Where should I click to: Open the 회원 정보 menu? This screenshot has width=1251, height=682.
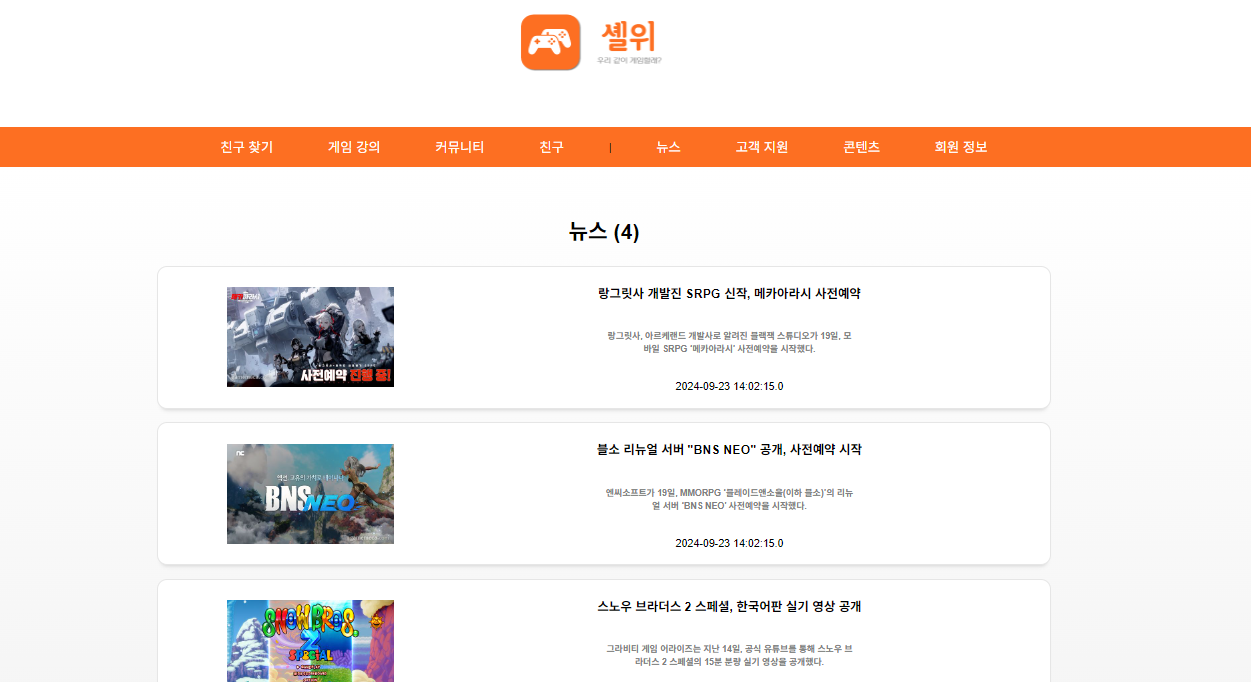[961, 147]
